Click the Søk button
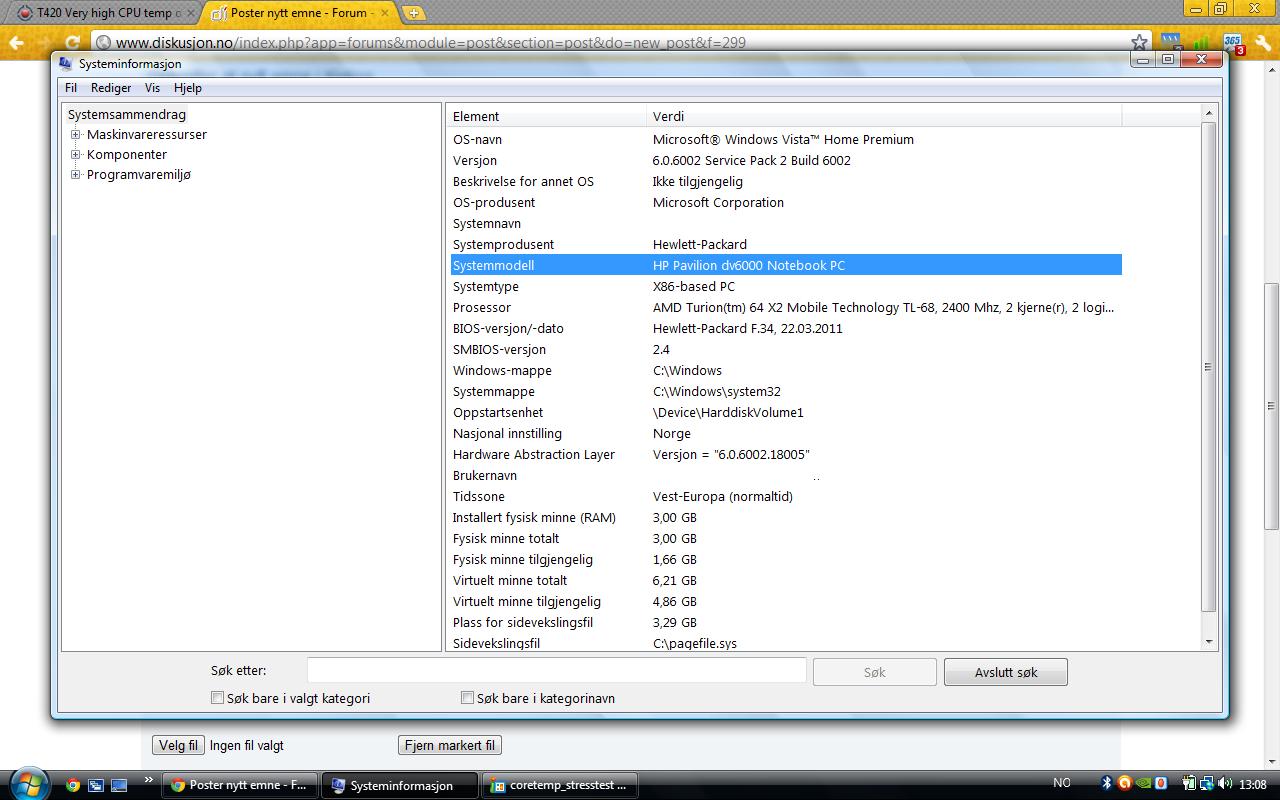1280x800 pixels. click(874, 672)
